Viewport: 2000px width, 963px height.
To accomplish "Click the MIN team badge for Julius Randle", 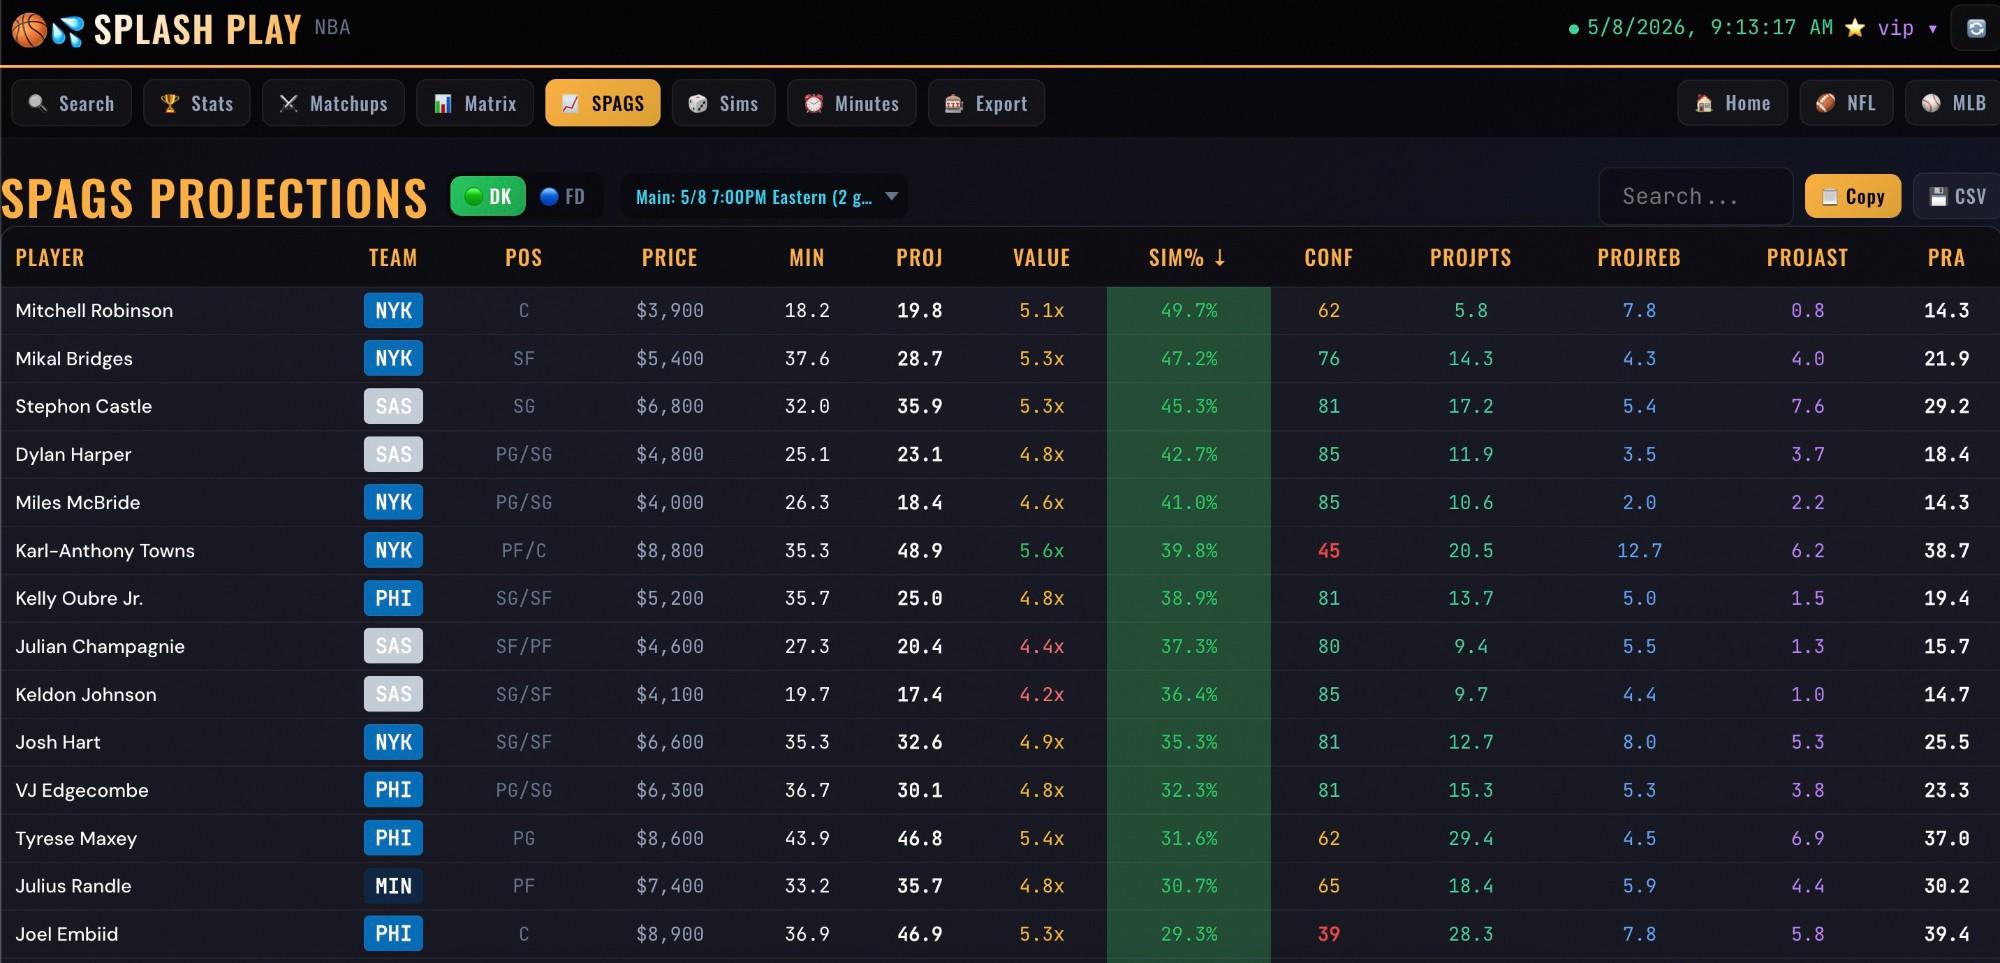I will pyautogui.click(x=393, y=886).
